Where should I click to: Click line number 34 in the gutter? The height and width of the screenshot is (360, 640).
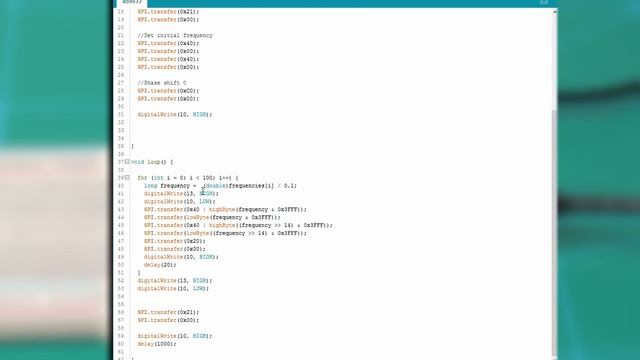[121, 138]
